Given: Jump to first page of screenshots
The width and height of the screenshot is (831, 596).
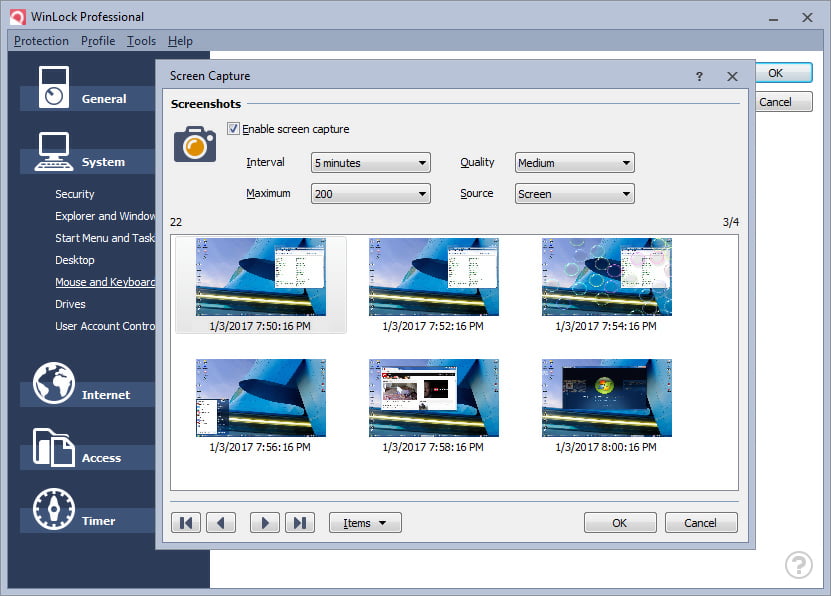Looking at the screenshot, I should (186, 523).
